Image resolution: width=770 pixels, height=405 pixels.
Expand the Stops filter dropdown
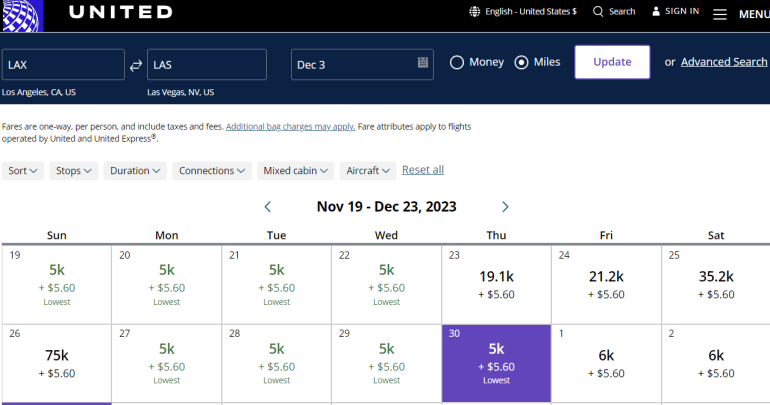pos(75,171)
